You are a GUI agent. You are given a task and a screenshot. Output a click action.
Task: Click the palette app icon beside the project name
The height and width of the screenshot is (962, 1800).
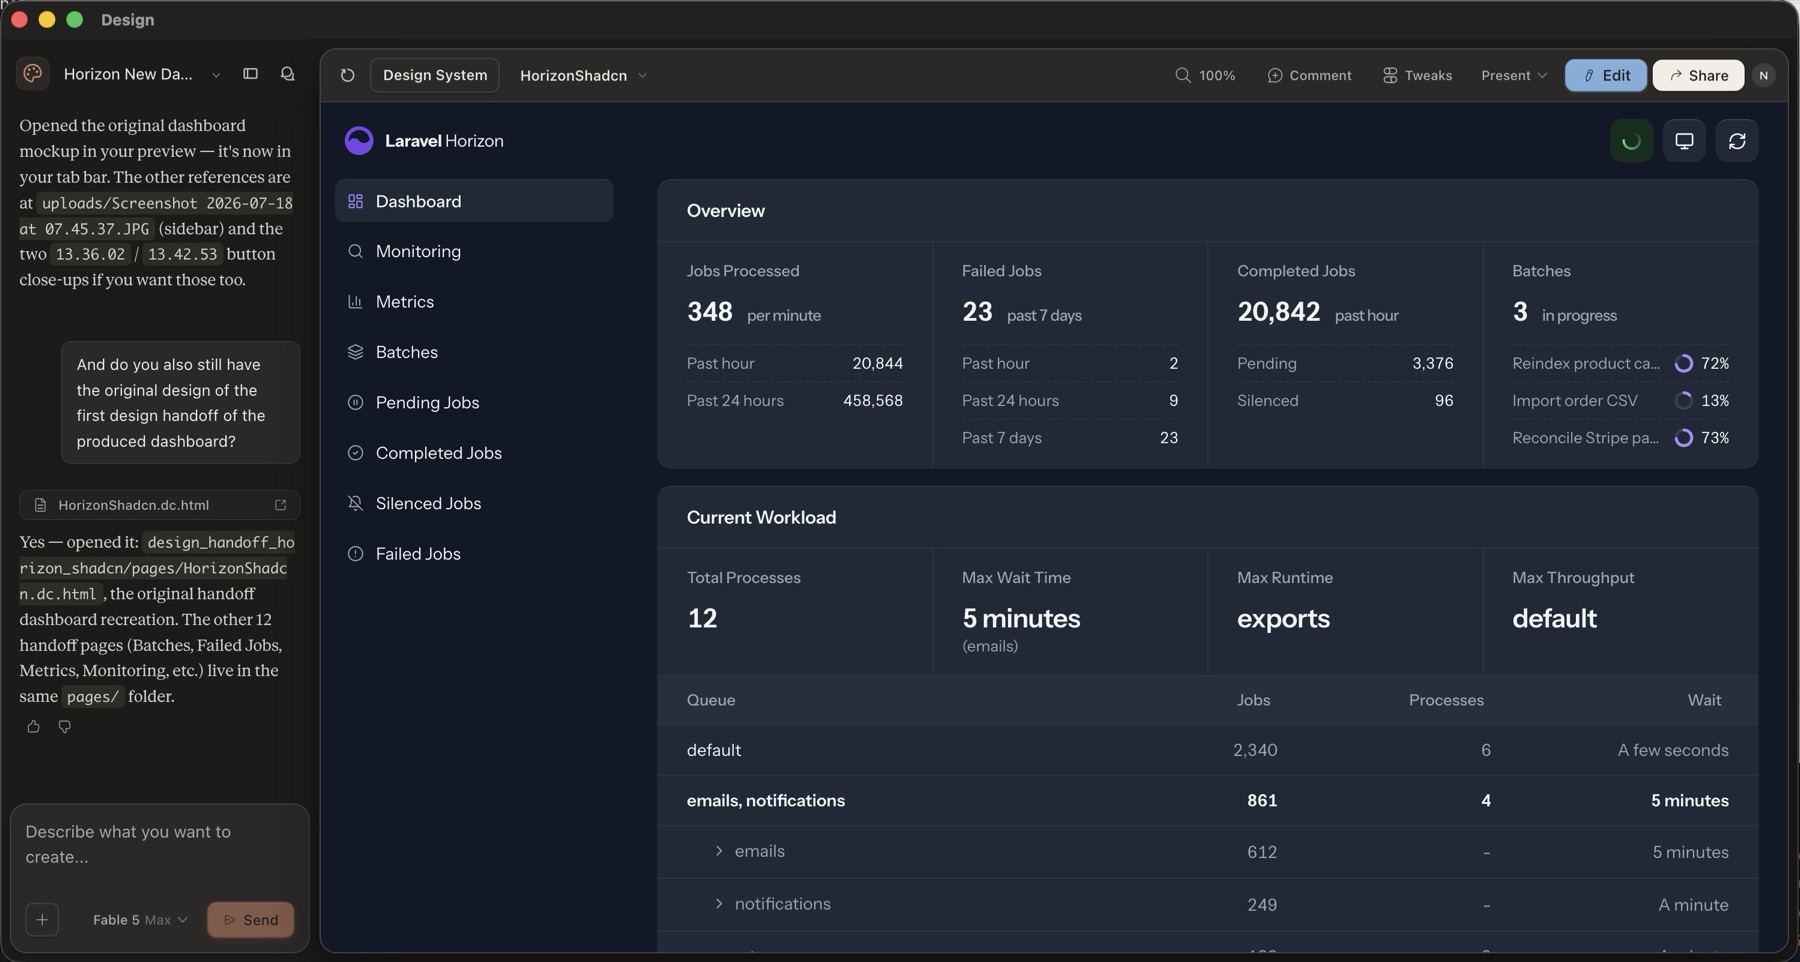[33, 74]
